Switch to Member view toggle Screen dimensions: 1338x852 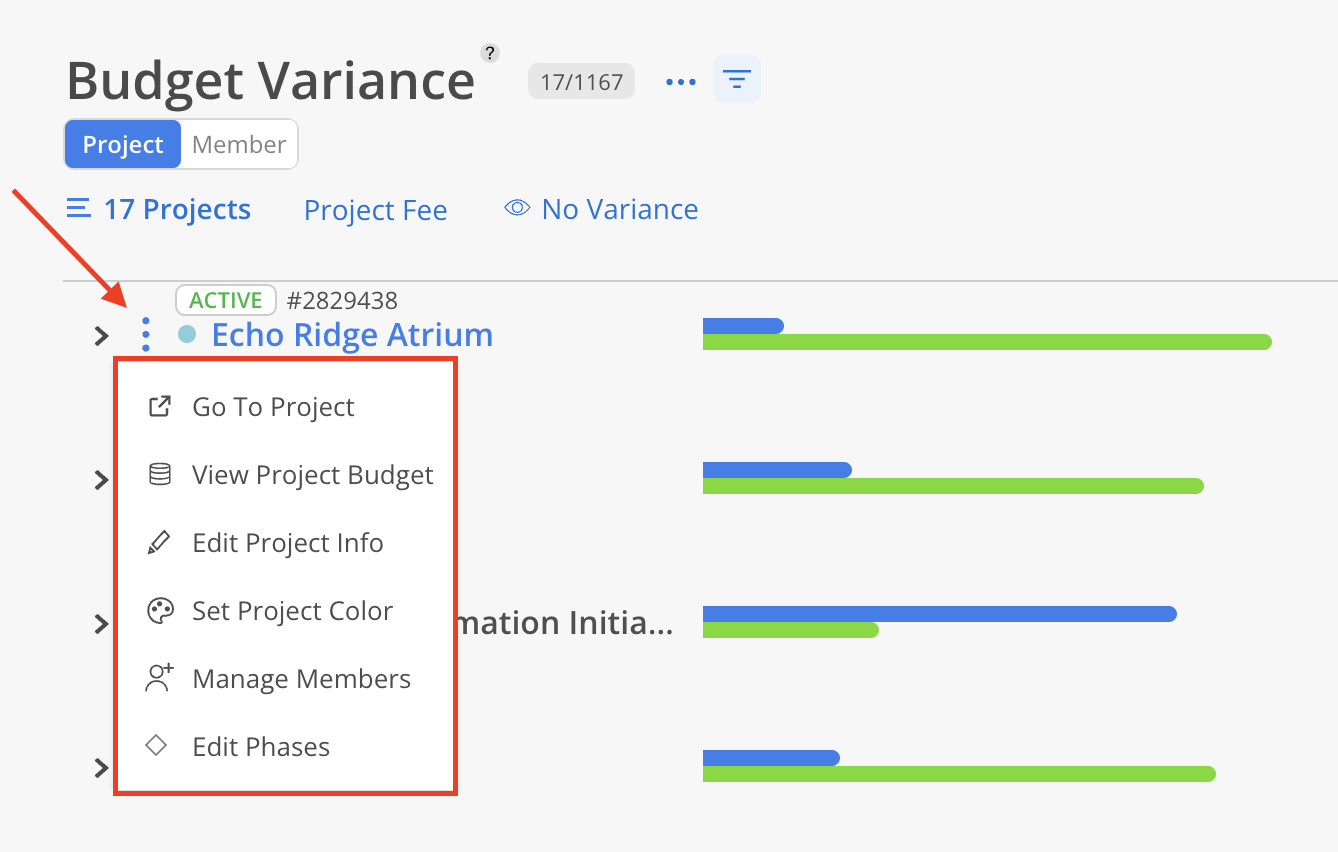point(239,145)
